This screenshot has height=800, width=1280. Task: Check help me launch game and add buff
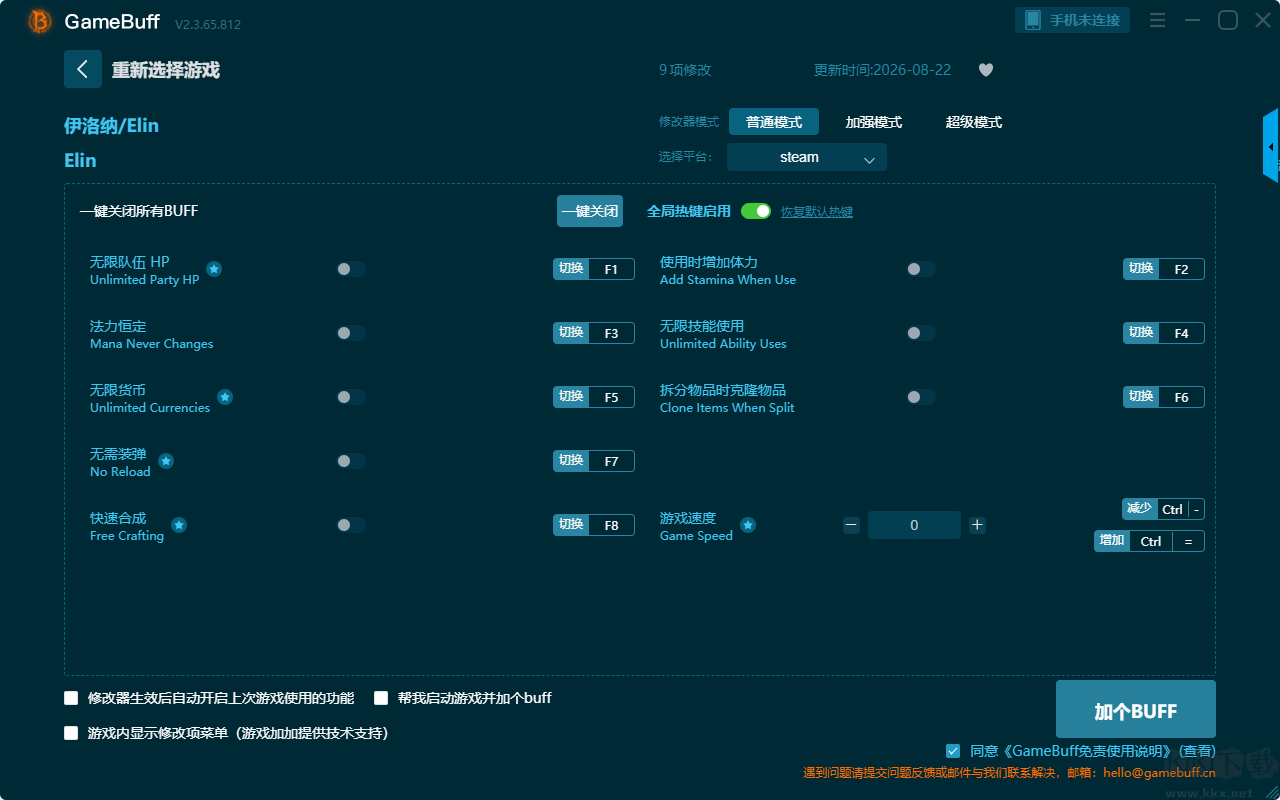pos(381,698)
